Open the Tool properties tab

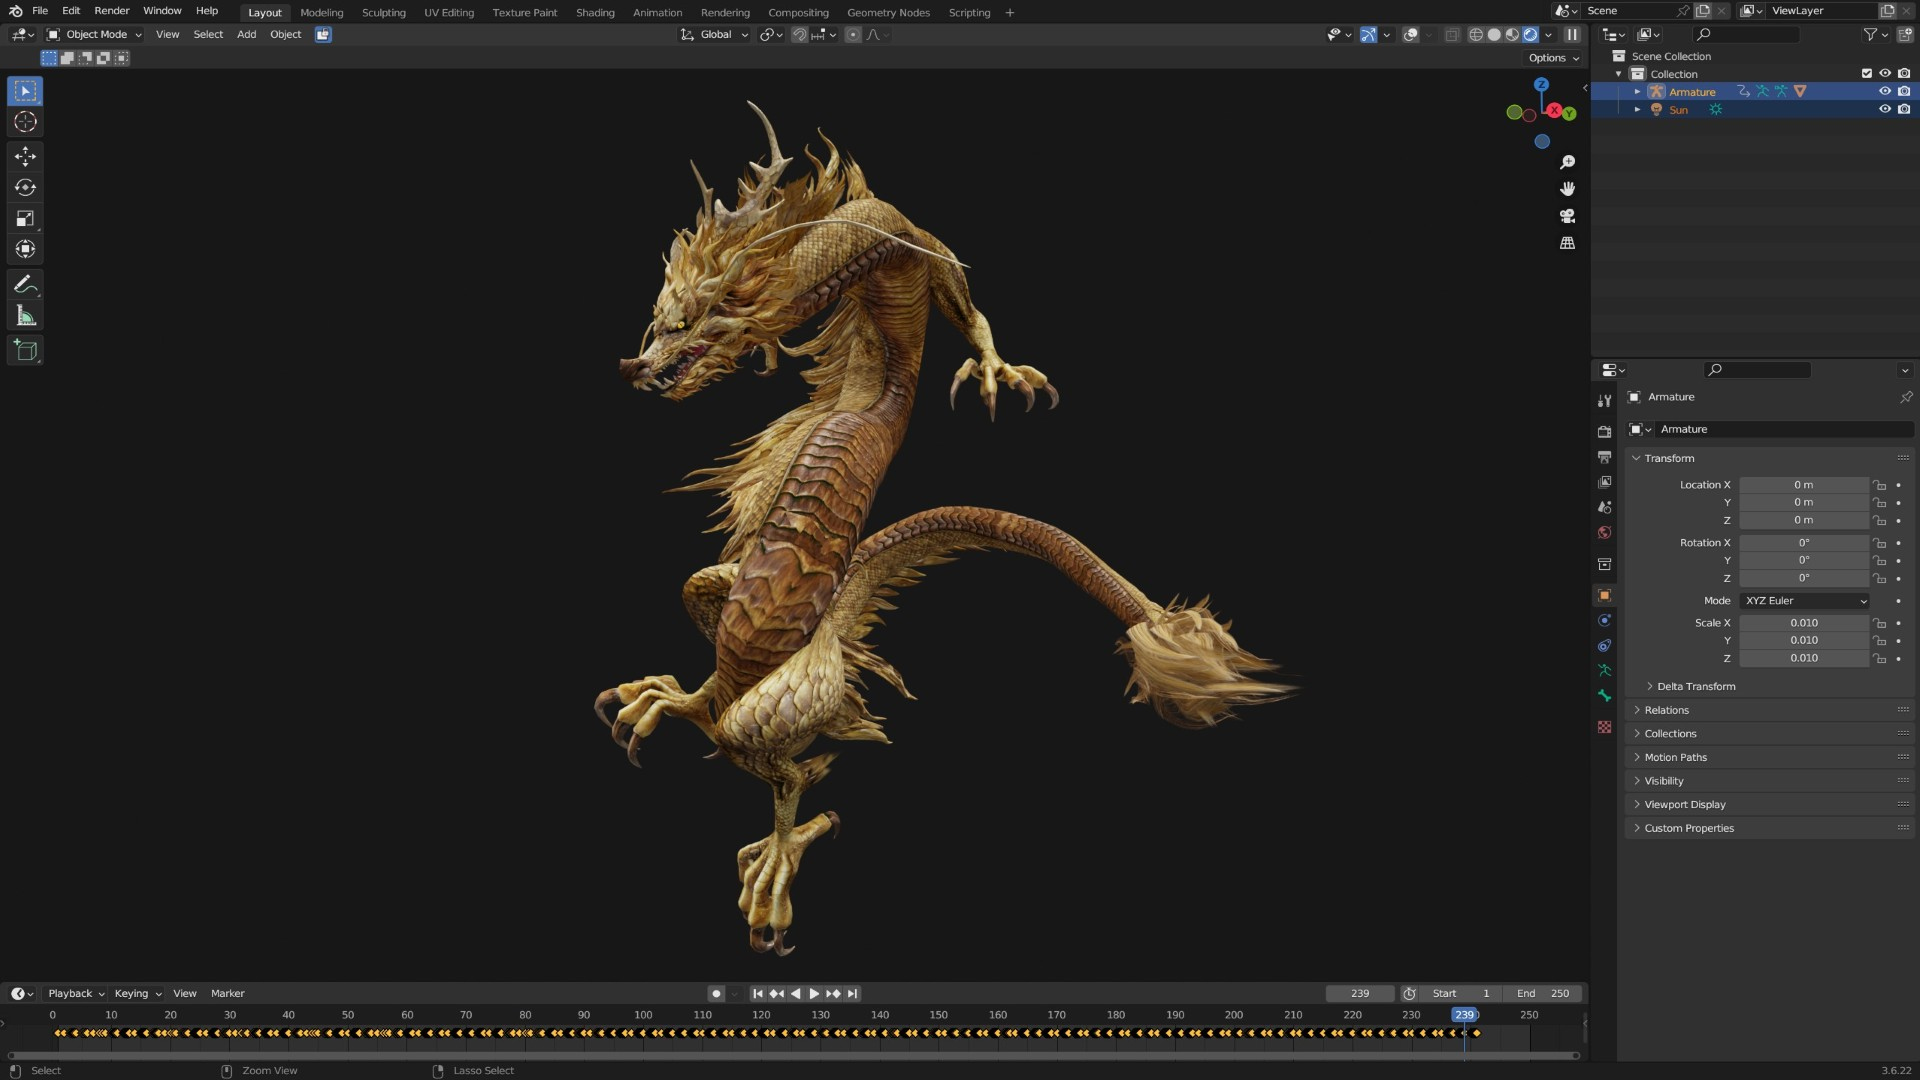[x=1604, y=400]
